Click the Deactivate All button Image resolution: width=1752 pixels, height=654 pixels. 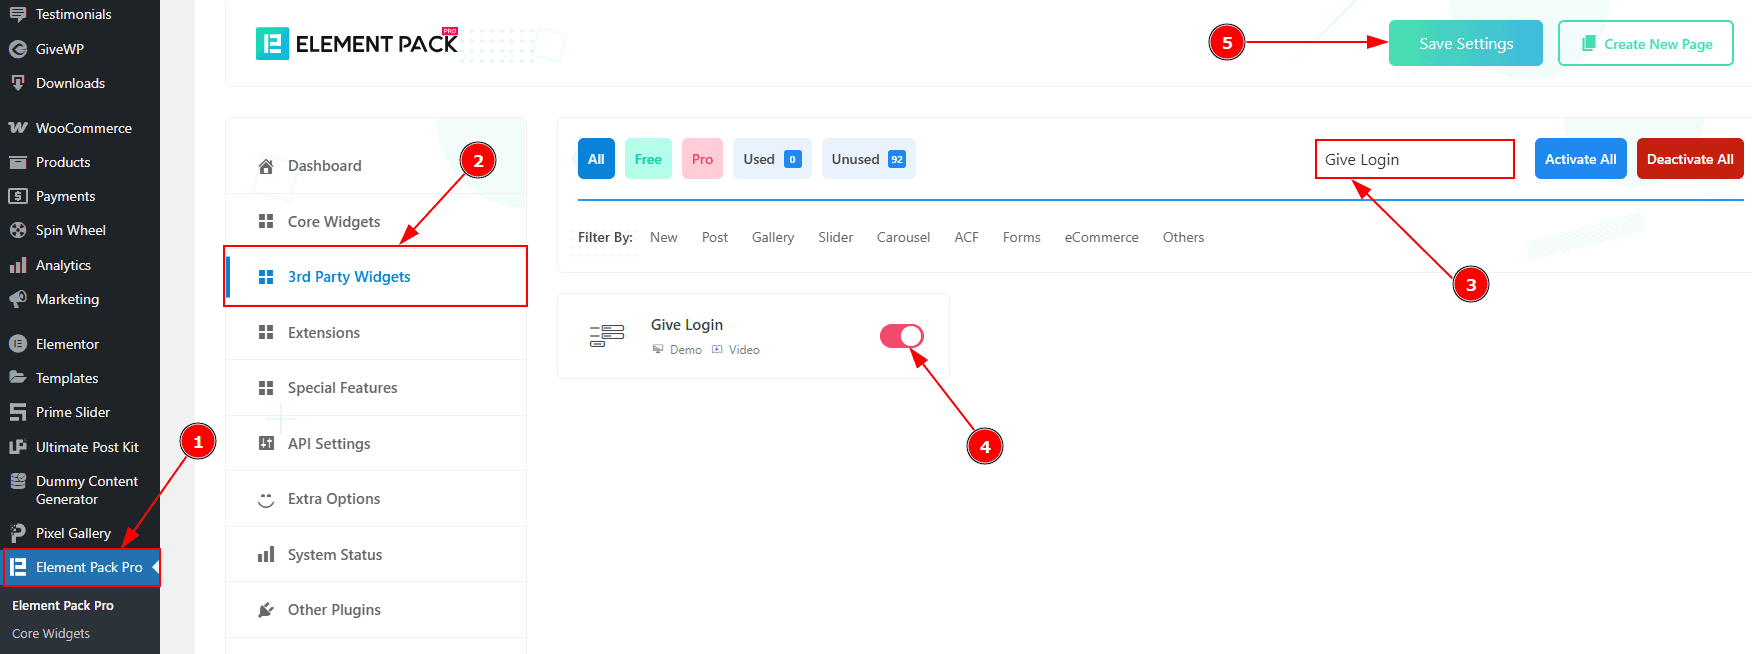tap(1690, 159)
